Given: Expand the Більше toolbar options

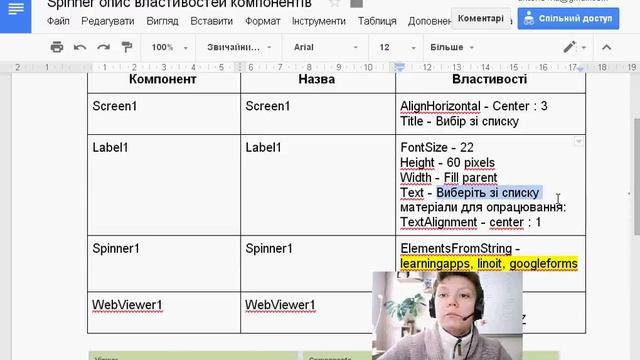Looking at the screenshot, I should pyautogui.click(x=451, y=47).
